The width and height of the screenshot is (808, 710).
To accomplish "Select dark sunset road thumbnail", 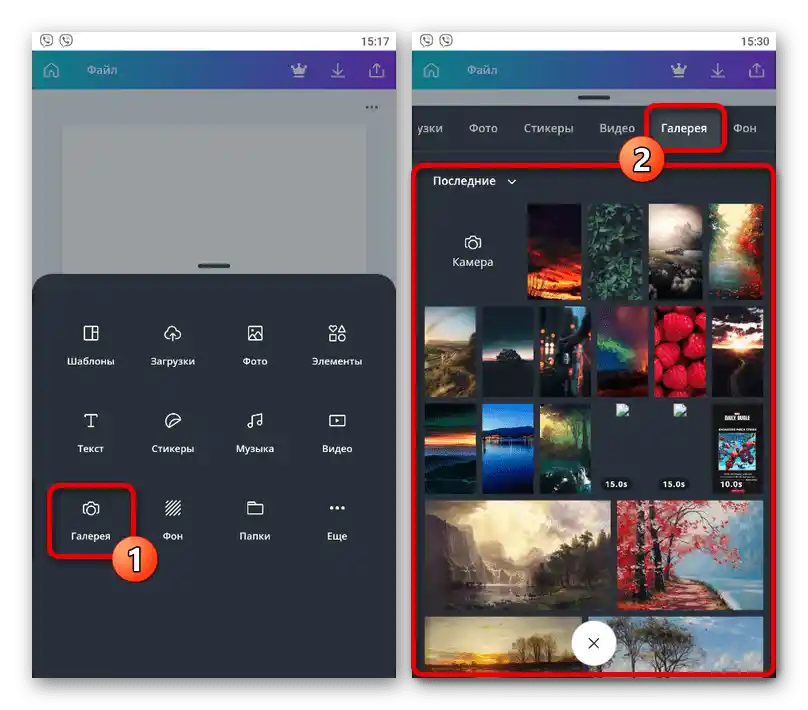I will point(737,351).
